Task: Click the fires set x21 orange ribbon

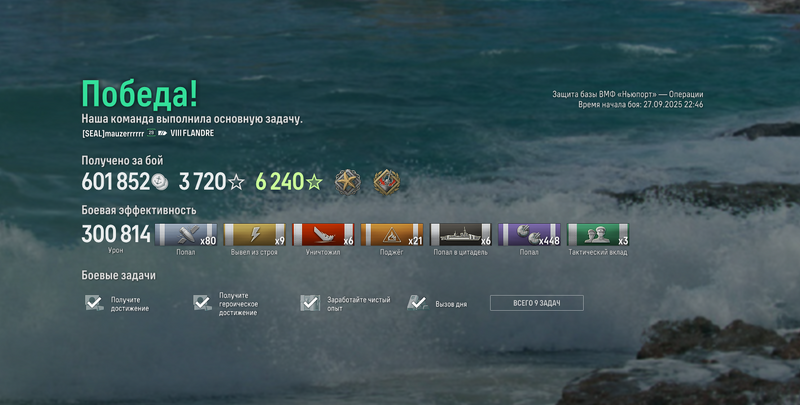Action: point(392,235)
